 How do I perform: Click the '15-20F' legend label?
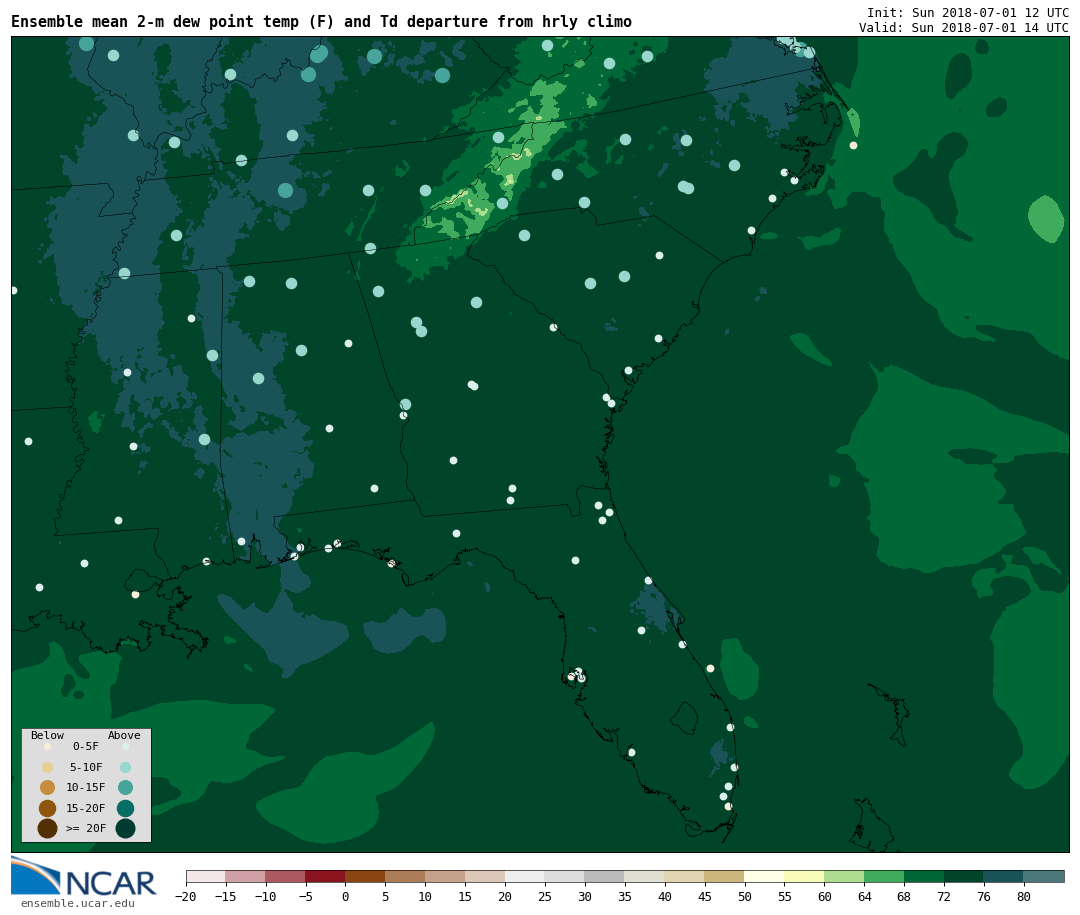tap(85, 808)
